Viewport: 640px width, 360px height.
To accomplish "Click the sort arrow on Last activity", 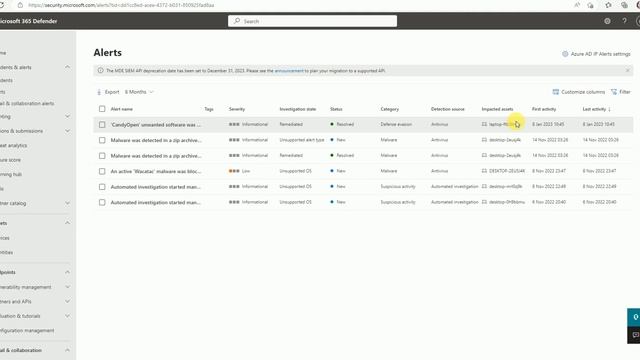I will [x=609, y=109].
